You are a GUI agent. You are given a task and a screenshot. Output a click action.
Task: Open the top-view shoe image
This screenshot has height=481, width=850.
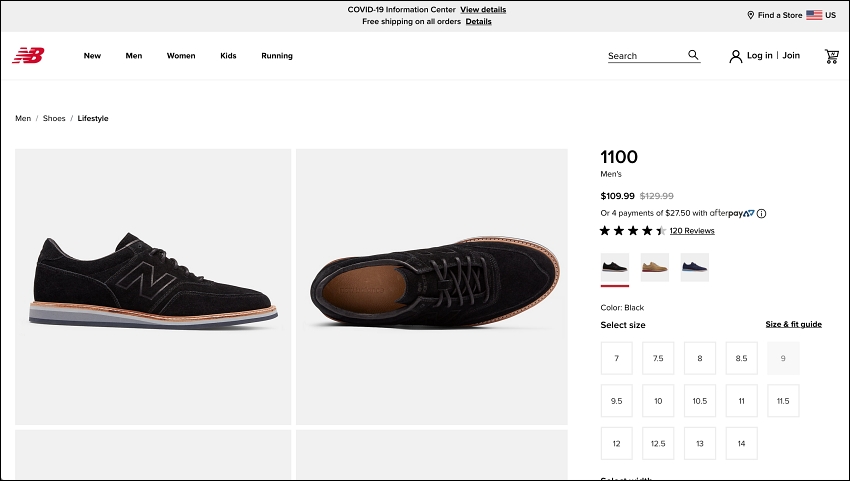(432, 287)
